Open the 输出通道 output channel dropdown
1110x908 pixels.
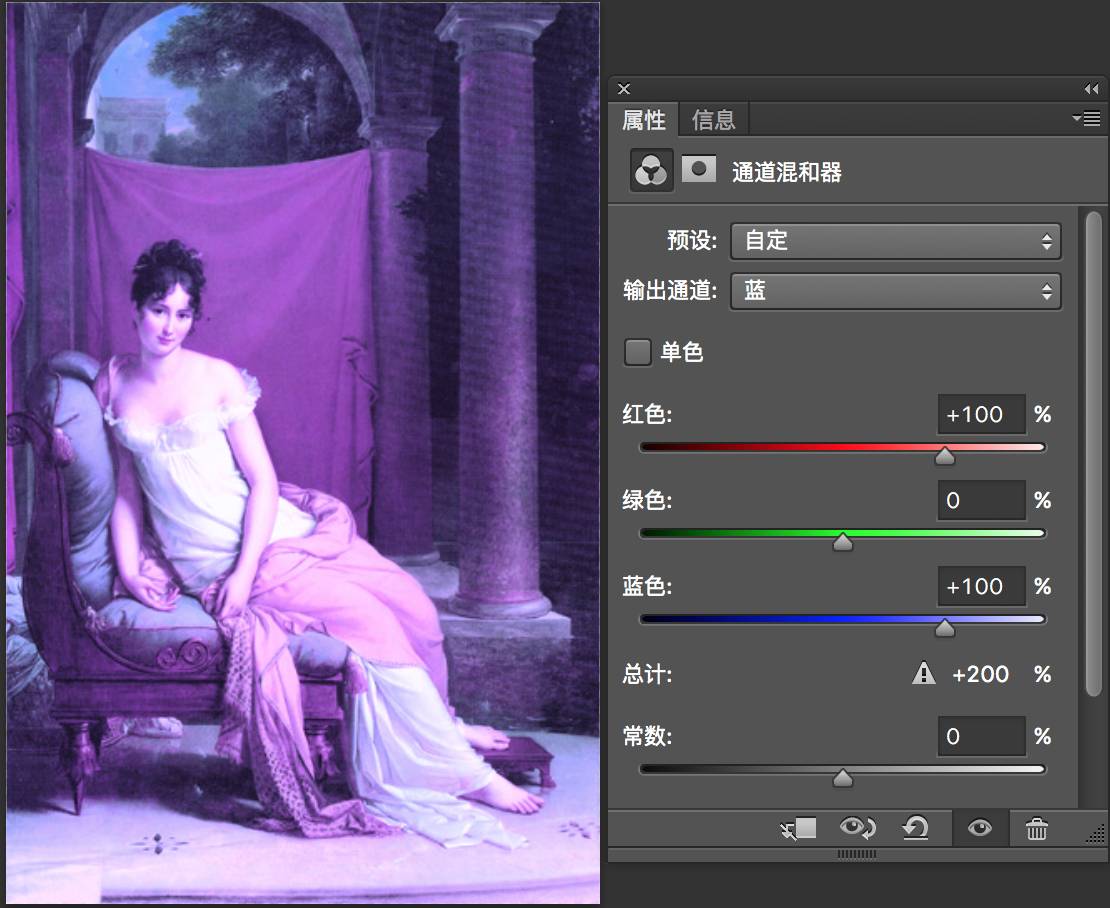pos(896,291)
